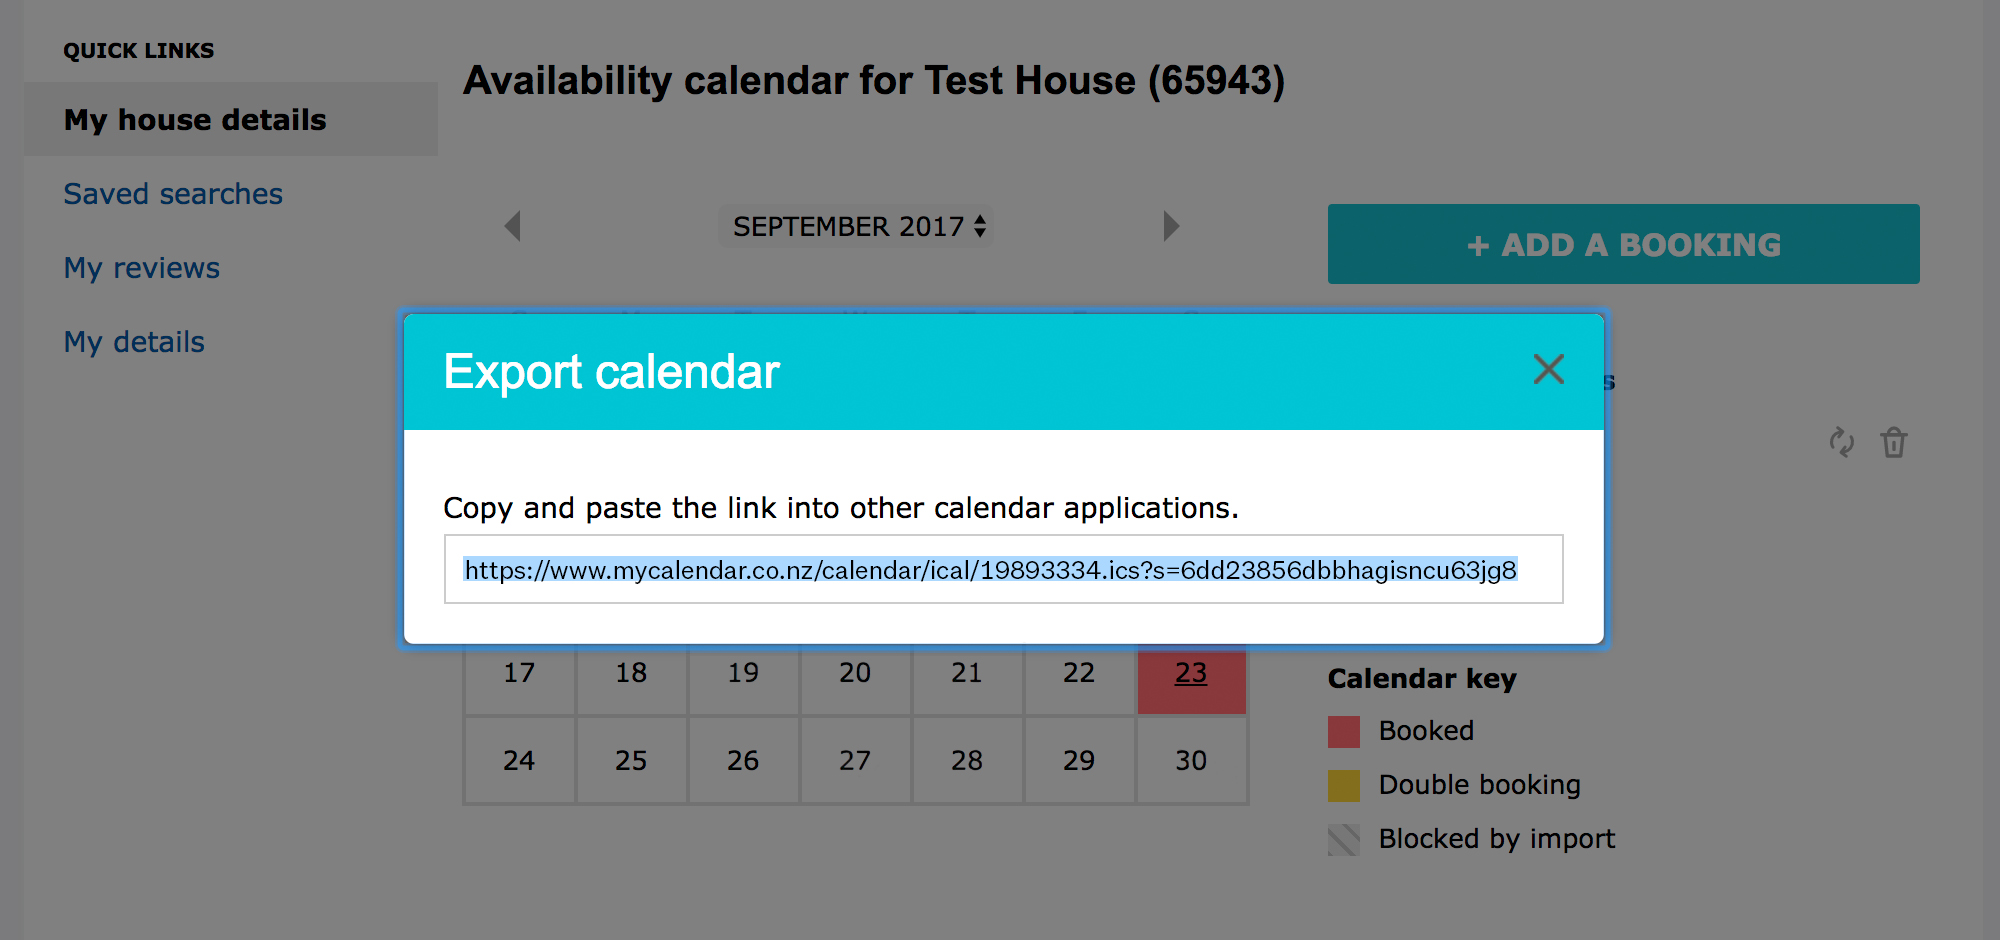The width and height of the screenshot is (2000, 940).
Task: Click the Blocked by import striped swatch
Action: [x=1344, y=840]
